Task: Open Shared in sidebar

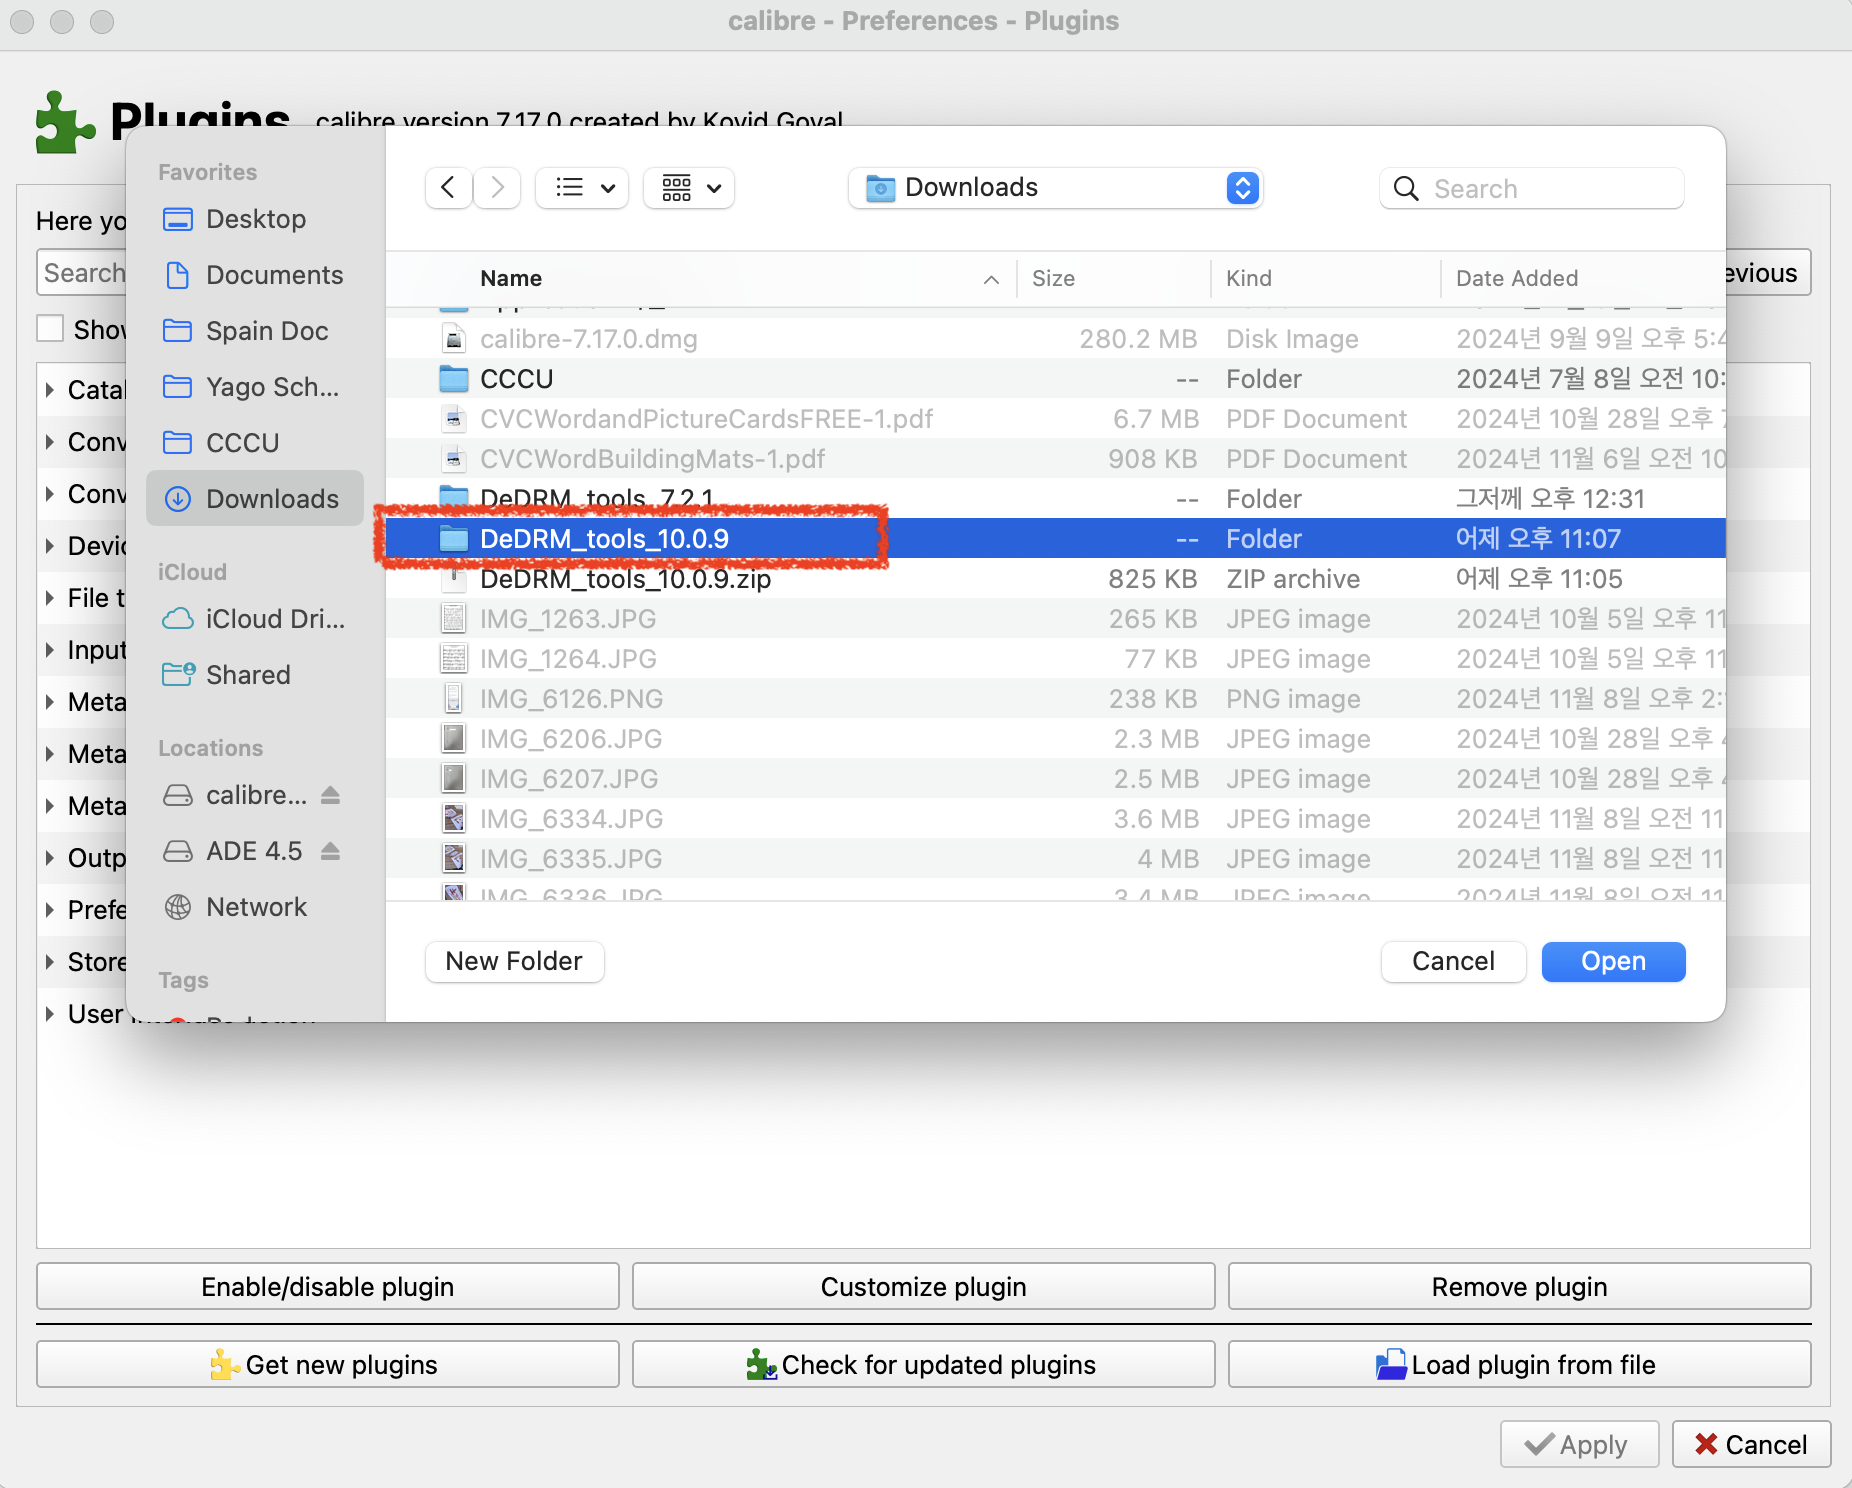Action: pos(254,675)
